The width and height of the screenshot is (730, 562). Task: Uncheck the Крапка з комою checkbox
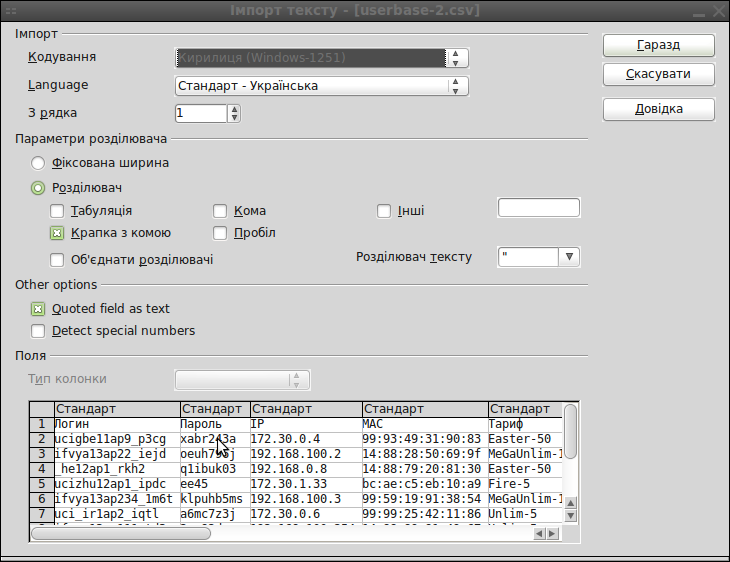coord(57,233)
